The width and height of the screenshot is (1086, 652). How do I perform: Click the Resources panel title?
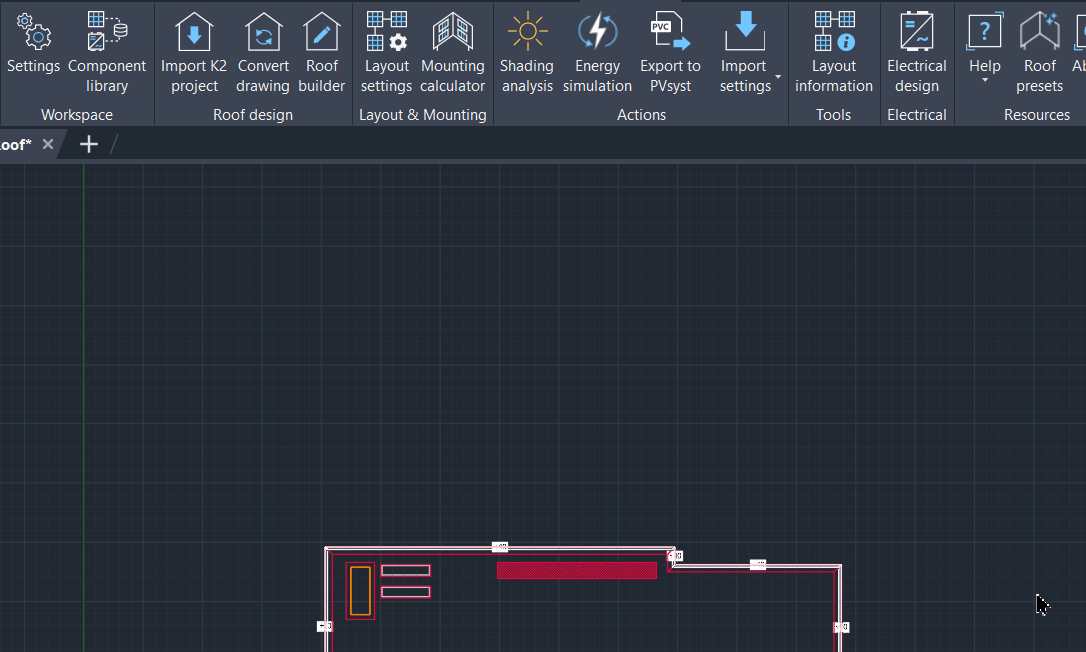(x=1037, y=115)
